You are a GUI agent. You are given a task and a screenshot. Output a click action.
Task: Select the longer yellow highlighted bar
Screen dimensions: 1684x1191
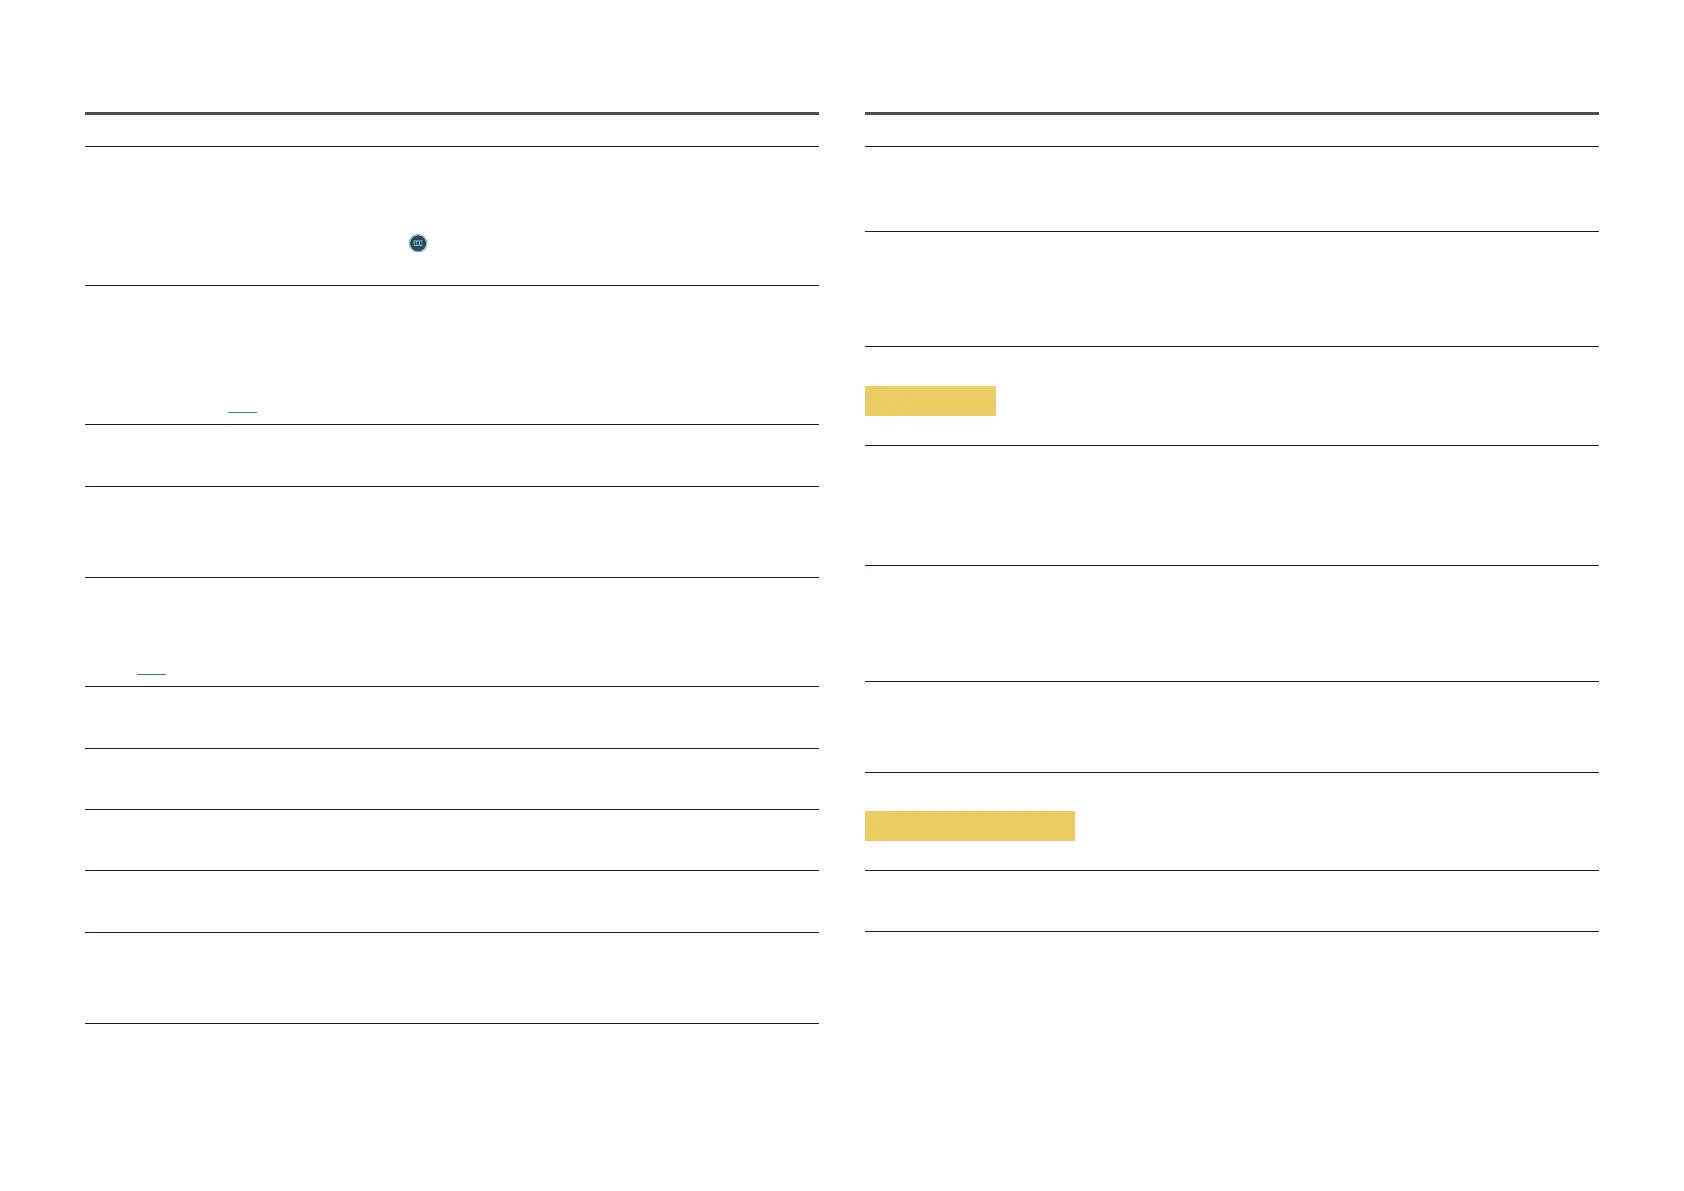(x=968, y=826)
